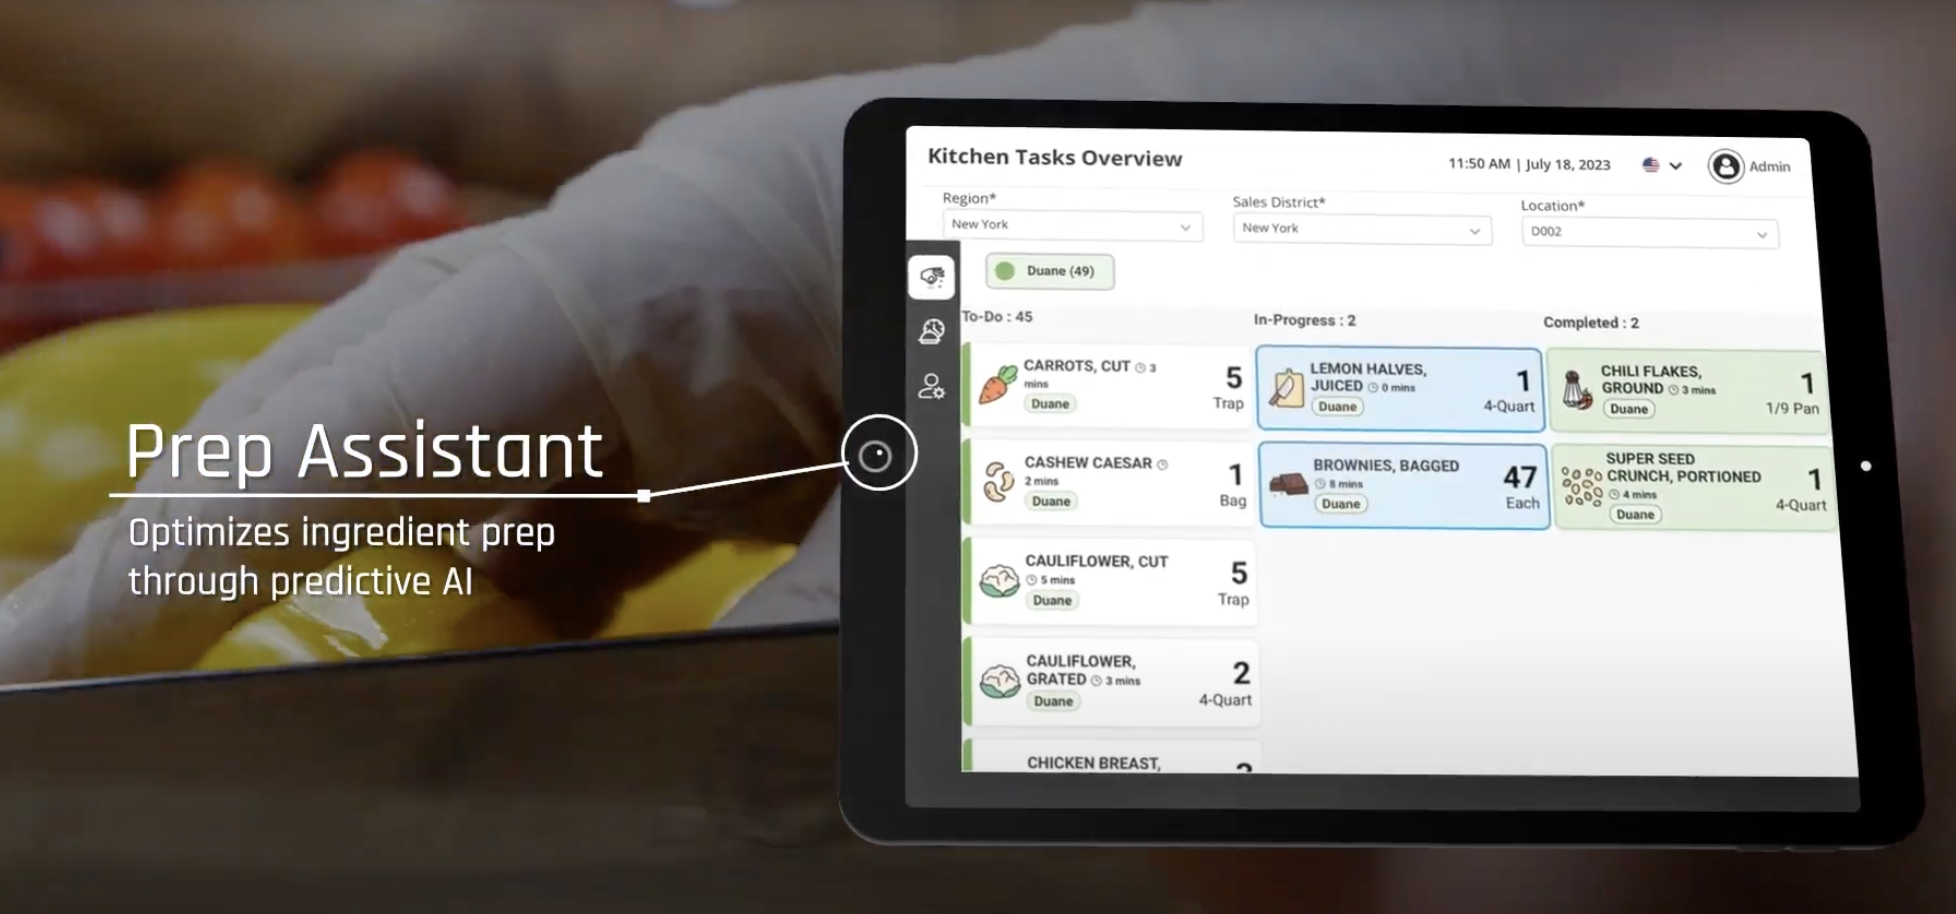The width and height of the screenshot is (1956, 914).
Task: Select the Completed : 2 column header
Action: point(1590,323)
